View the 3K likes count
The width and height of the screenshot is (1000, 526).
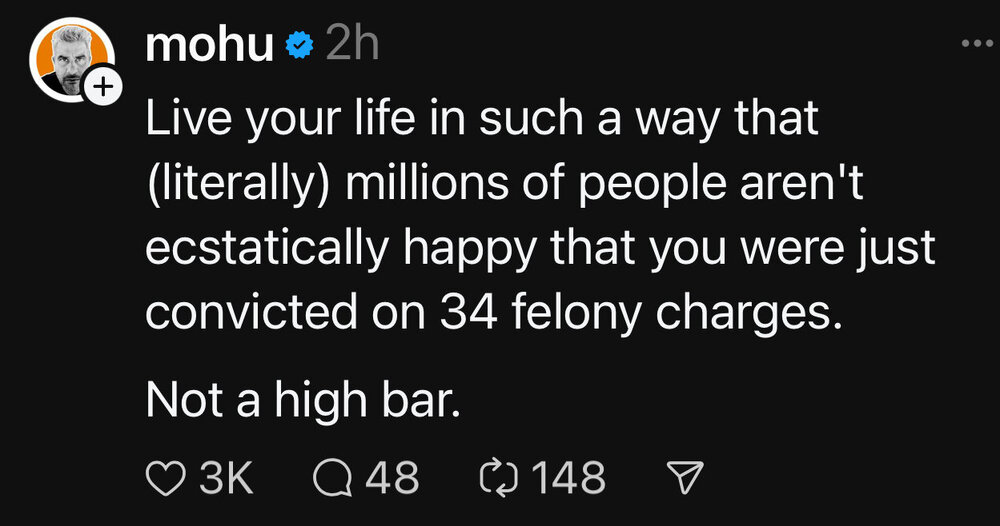[x=227, y=479]
